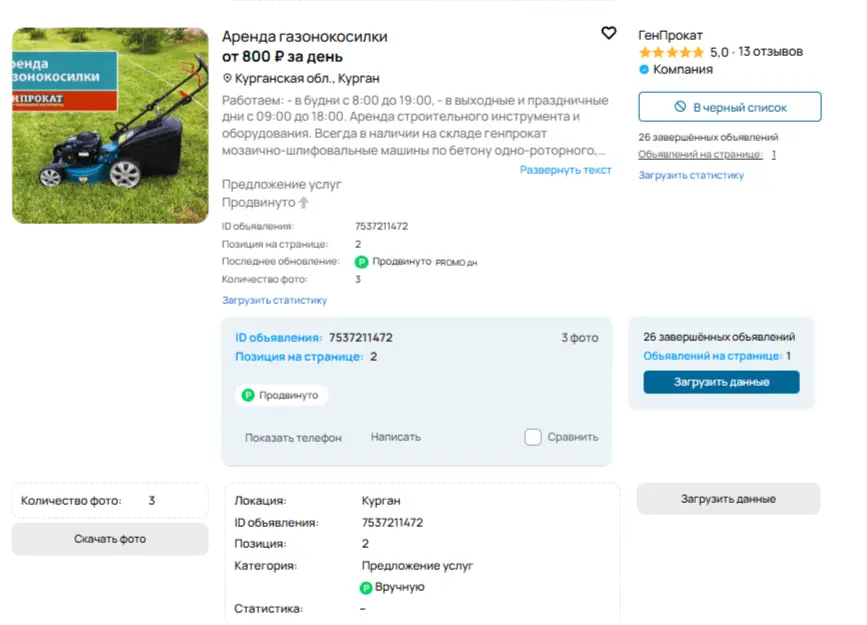Click the blue Загрузить данные button
Image resolution: width=867 pixels, height=625 pixels.
(x=721, y=382)
